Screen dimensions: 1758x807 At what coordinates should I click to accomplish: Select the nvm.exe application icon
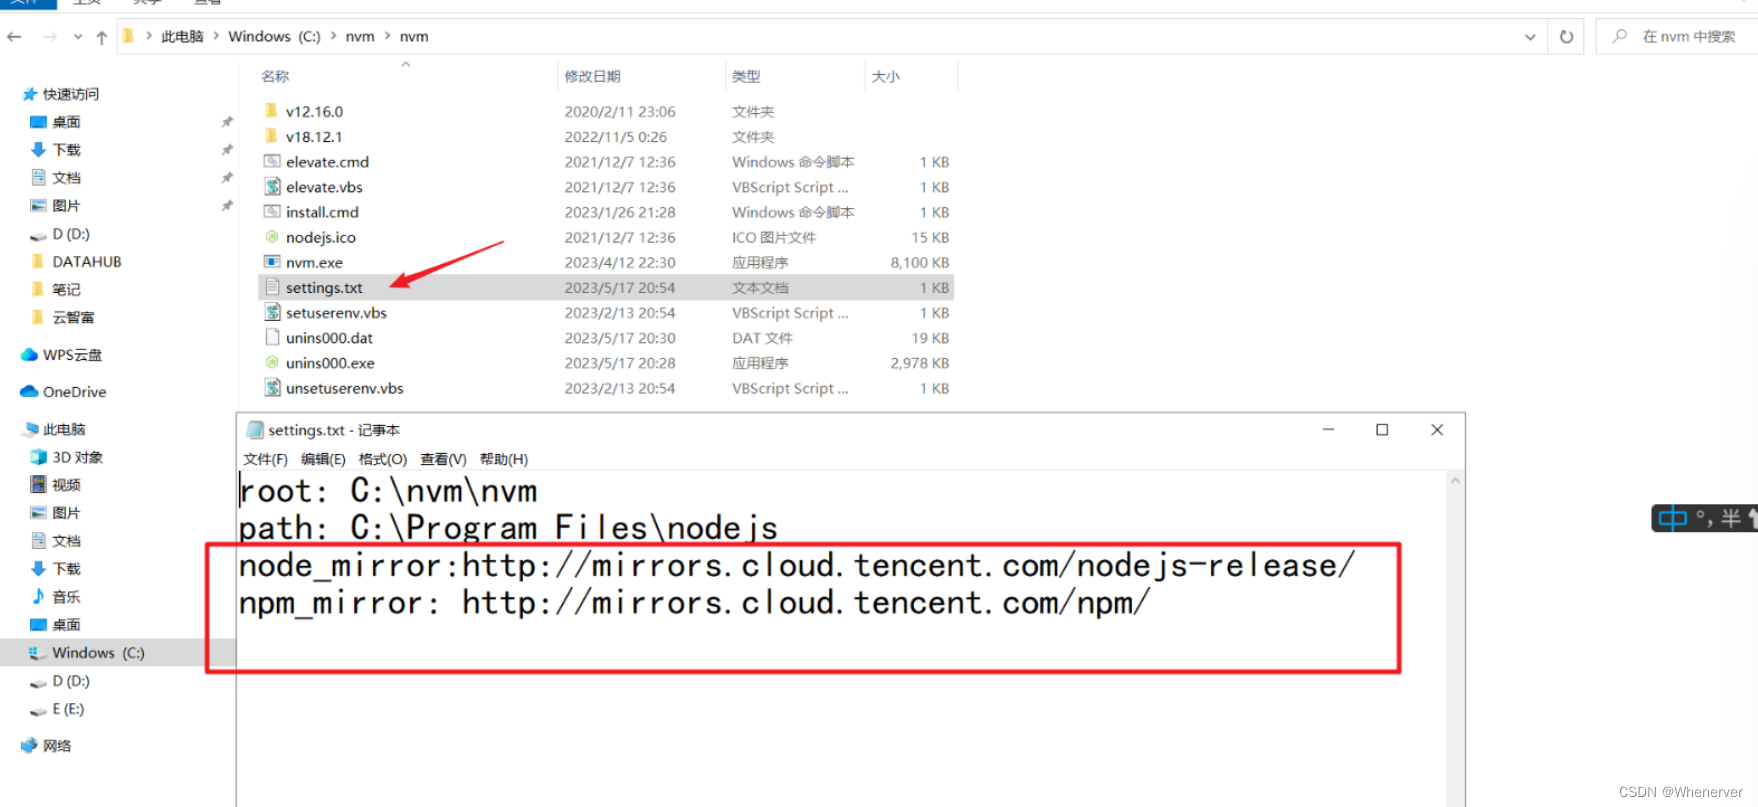[271, 262]
